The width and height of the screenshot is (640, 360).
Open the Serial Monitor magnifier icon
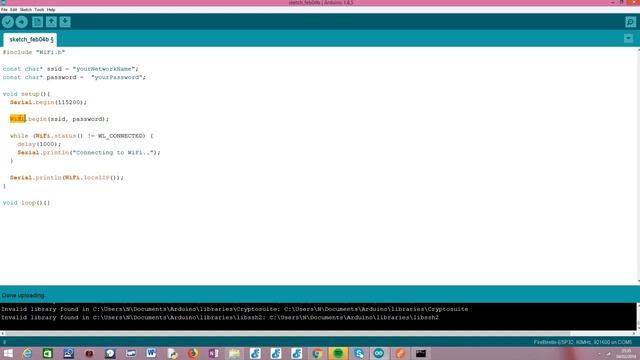coord(631,22)
